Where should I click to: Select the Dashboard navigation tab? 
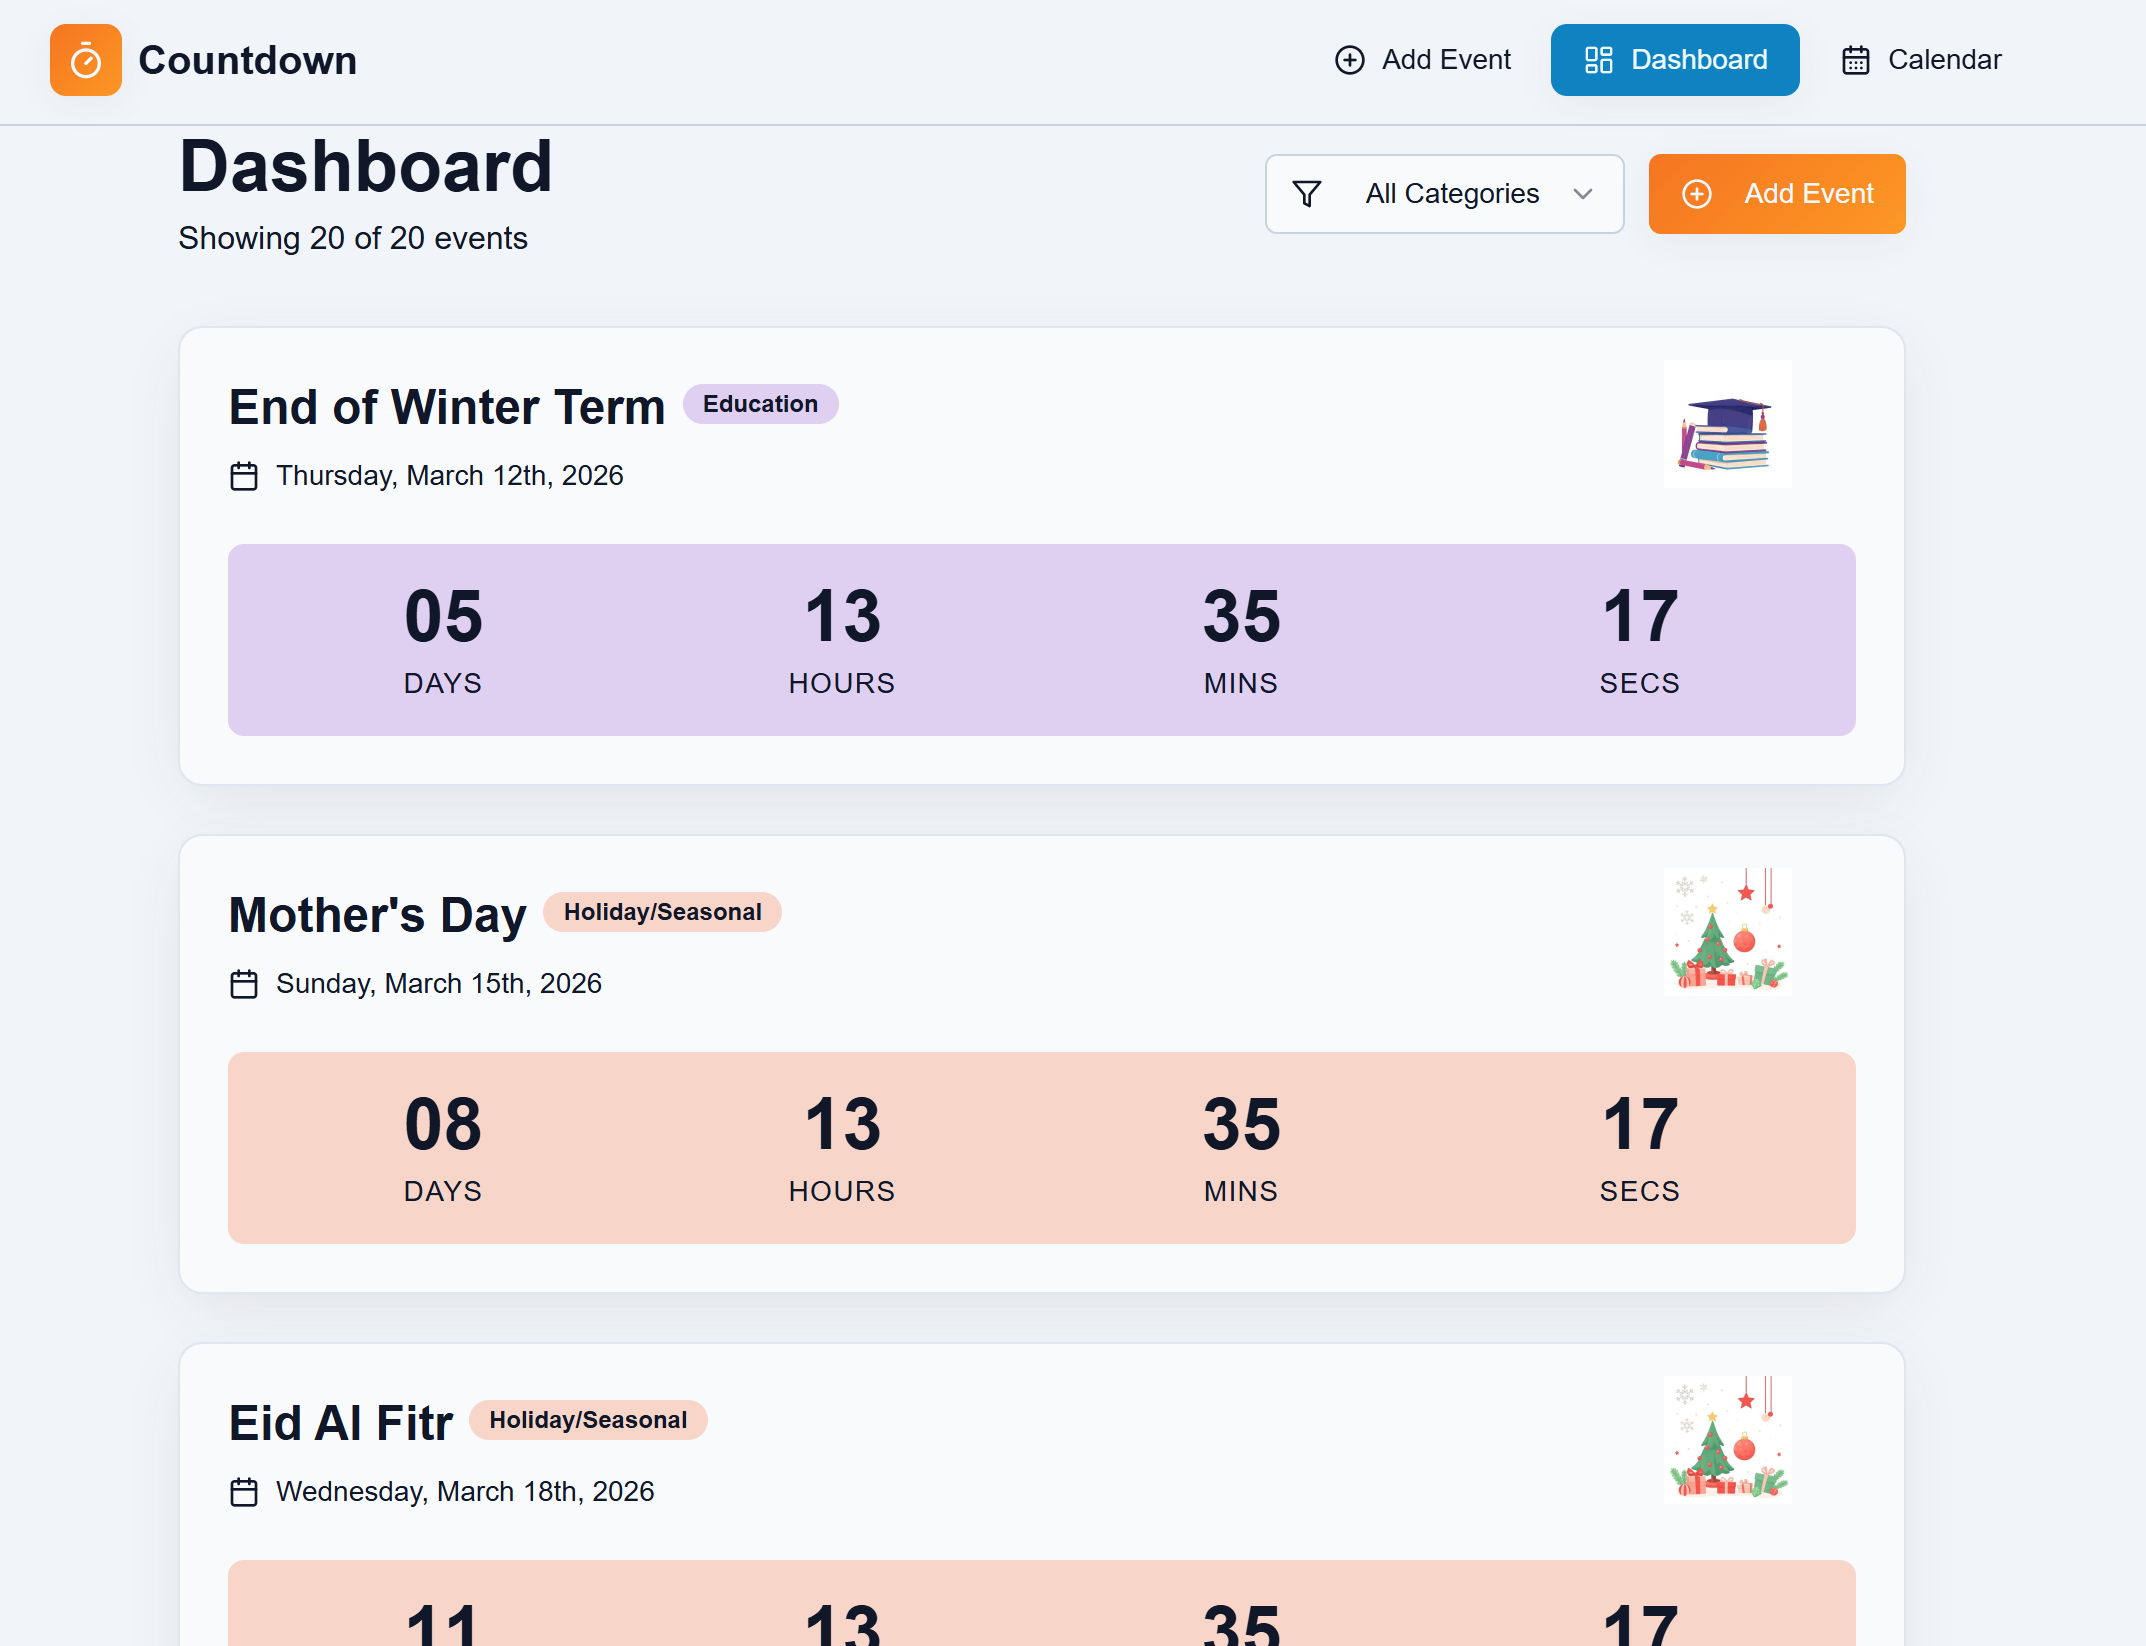click(x=1675, y=60)
